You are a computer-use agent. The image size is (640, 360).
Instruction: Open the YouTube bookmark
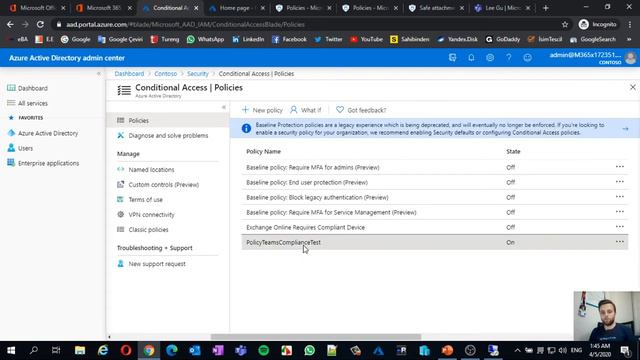pyautogui.click(x=367, y=39)
